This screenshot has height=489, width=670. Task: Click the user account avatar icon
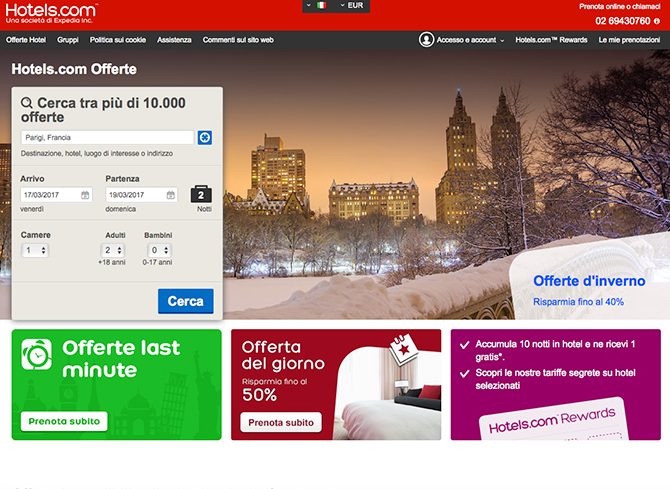coord(426,40)
